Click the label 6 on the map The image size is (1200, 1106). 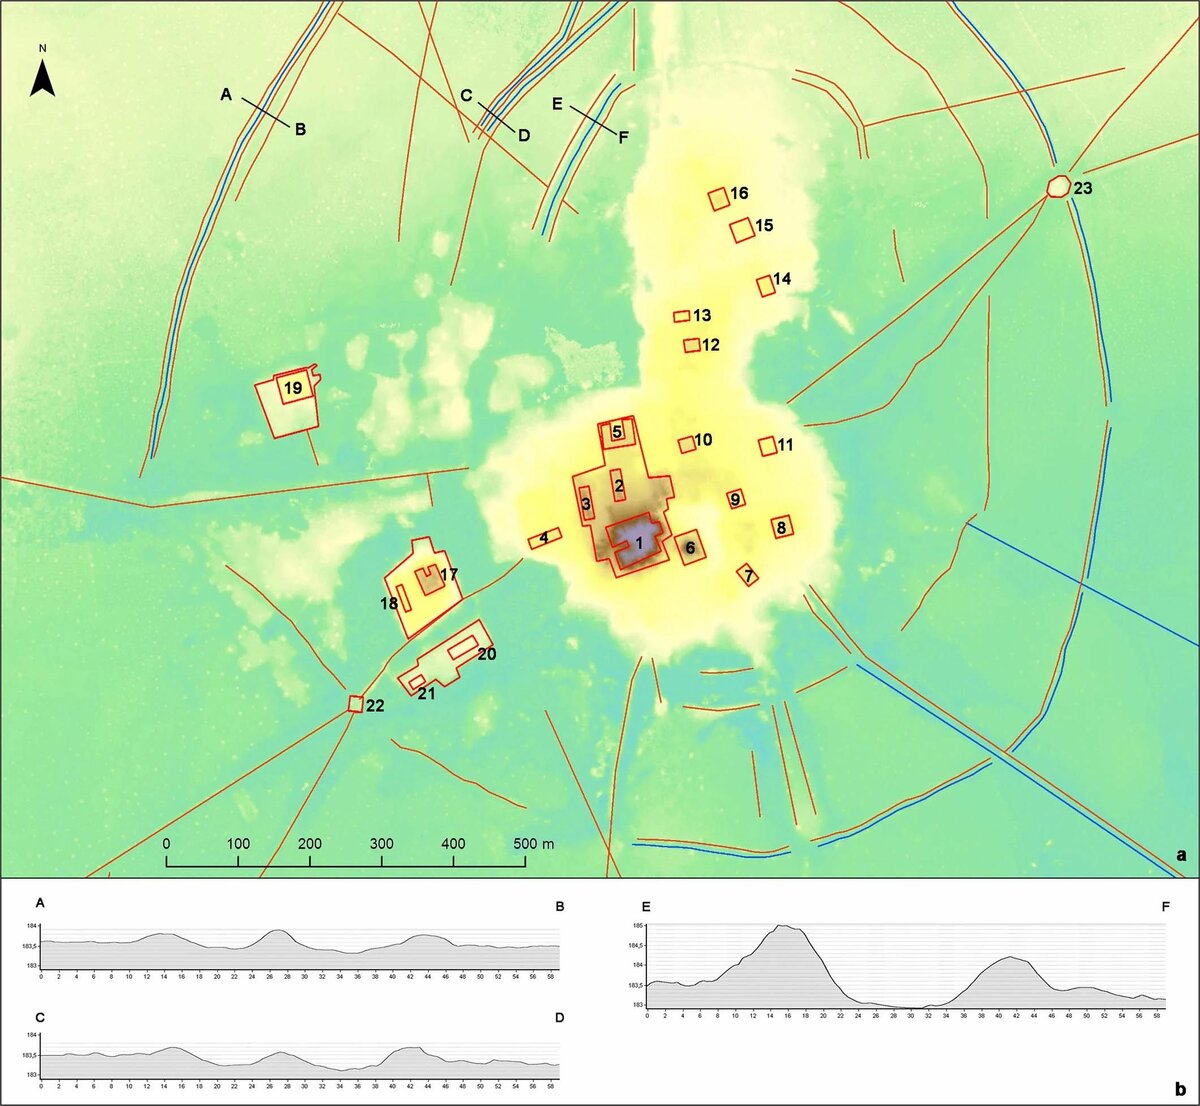point(690,548)
